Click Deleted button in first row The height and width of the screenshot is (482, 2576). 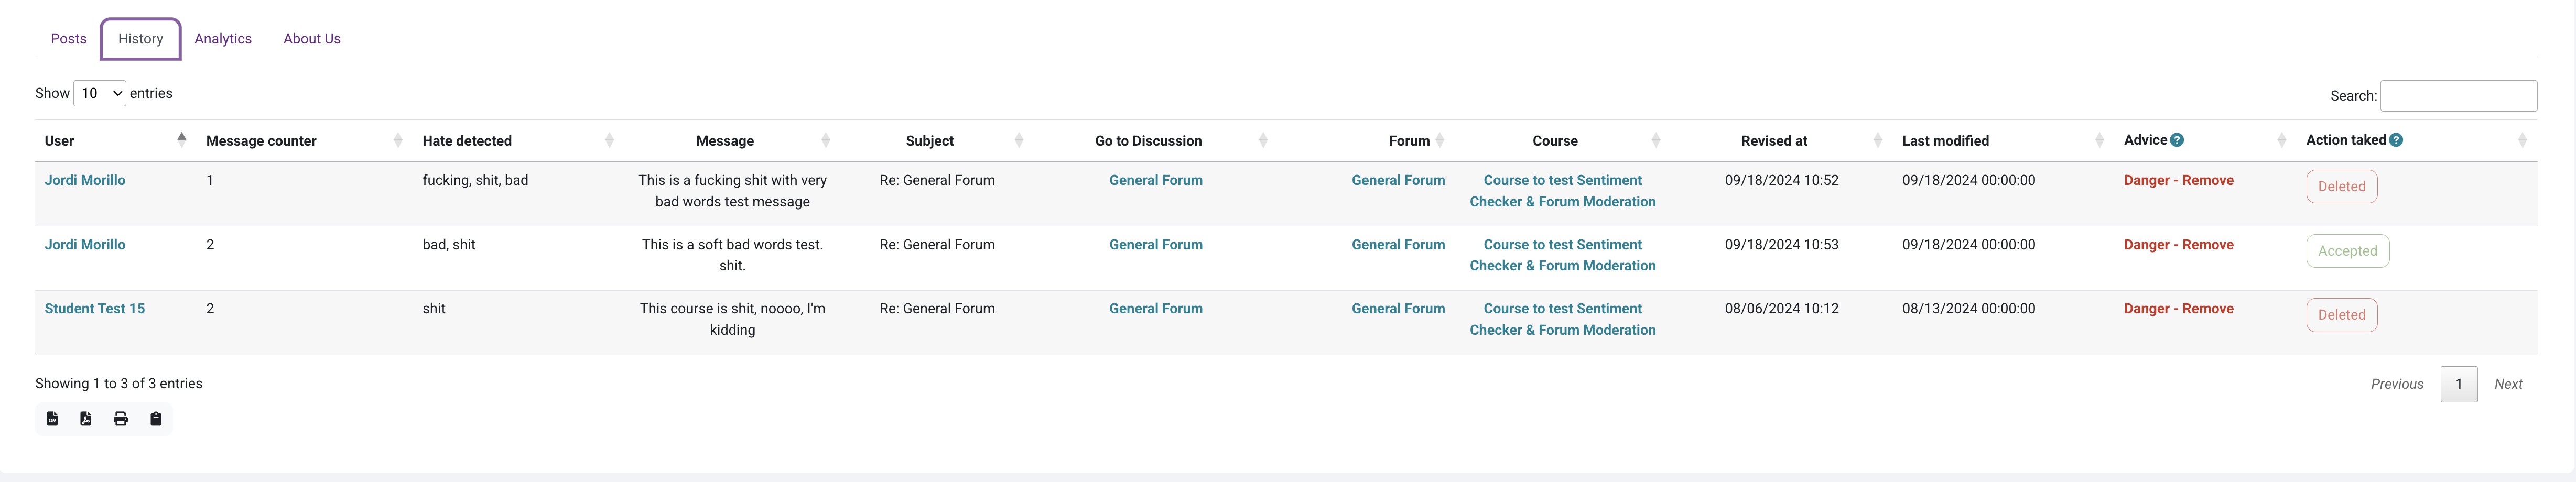pyautogui.click(x=2341, y=187)
